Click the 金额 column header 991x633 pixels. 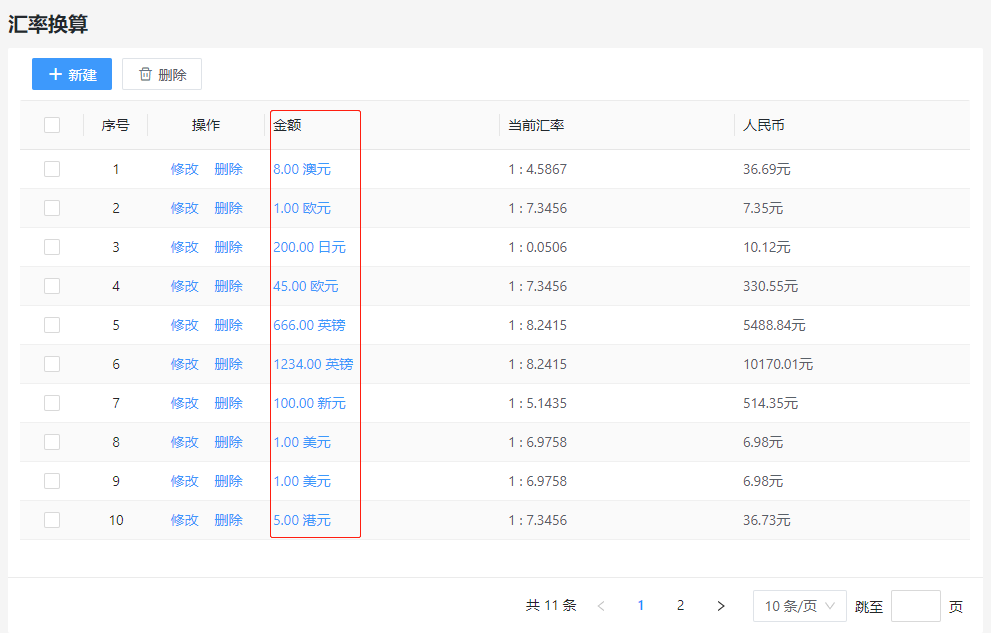tap(288, 125)
